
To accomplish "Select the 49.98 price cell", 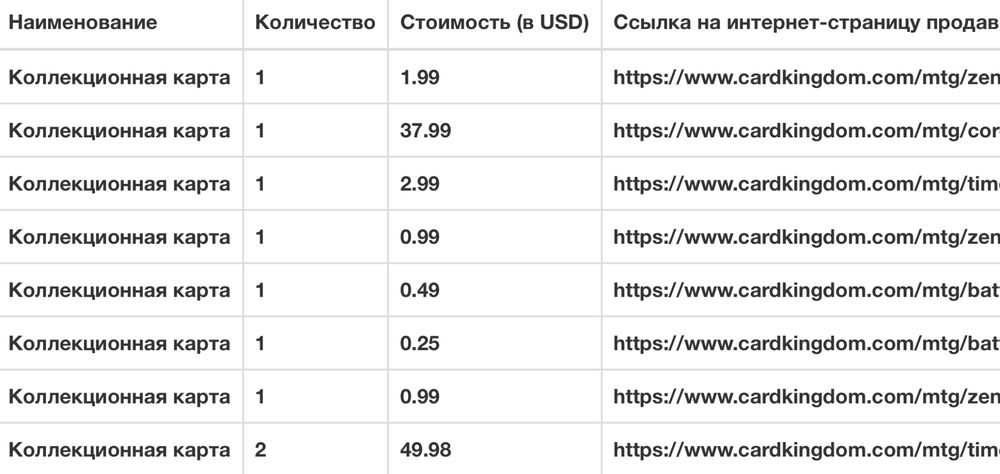I will 424,450.
